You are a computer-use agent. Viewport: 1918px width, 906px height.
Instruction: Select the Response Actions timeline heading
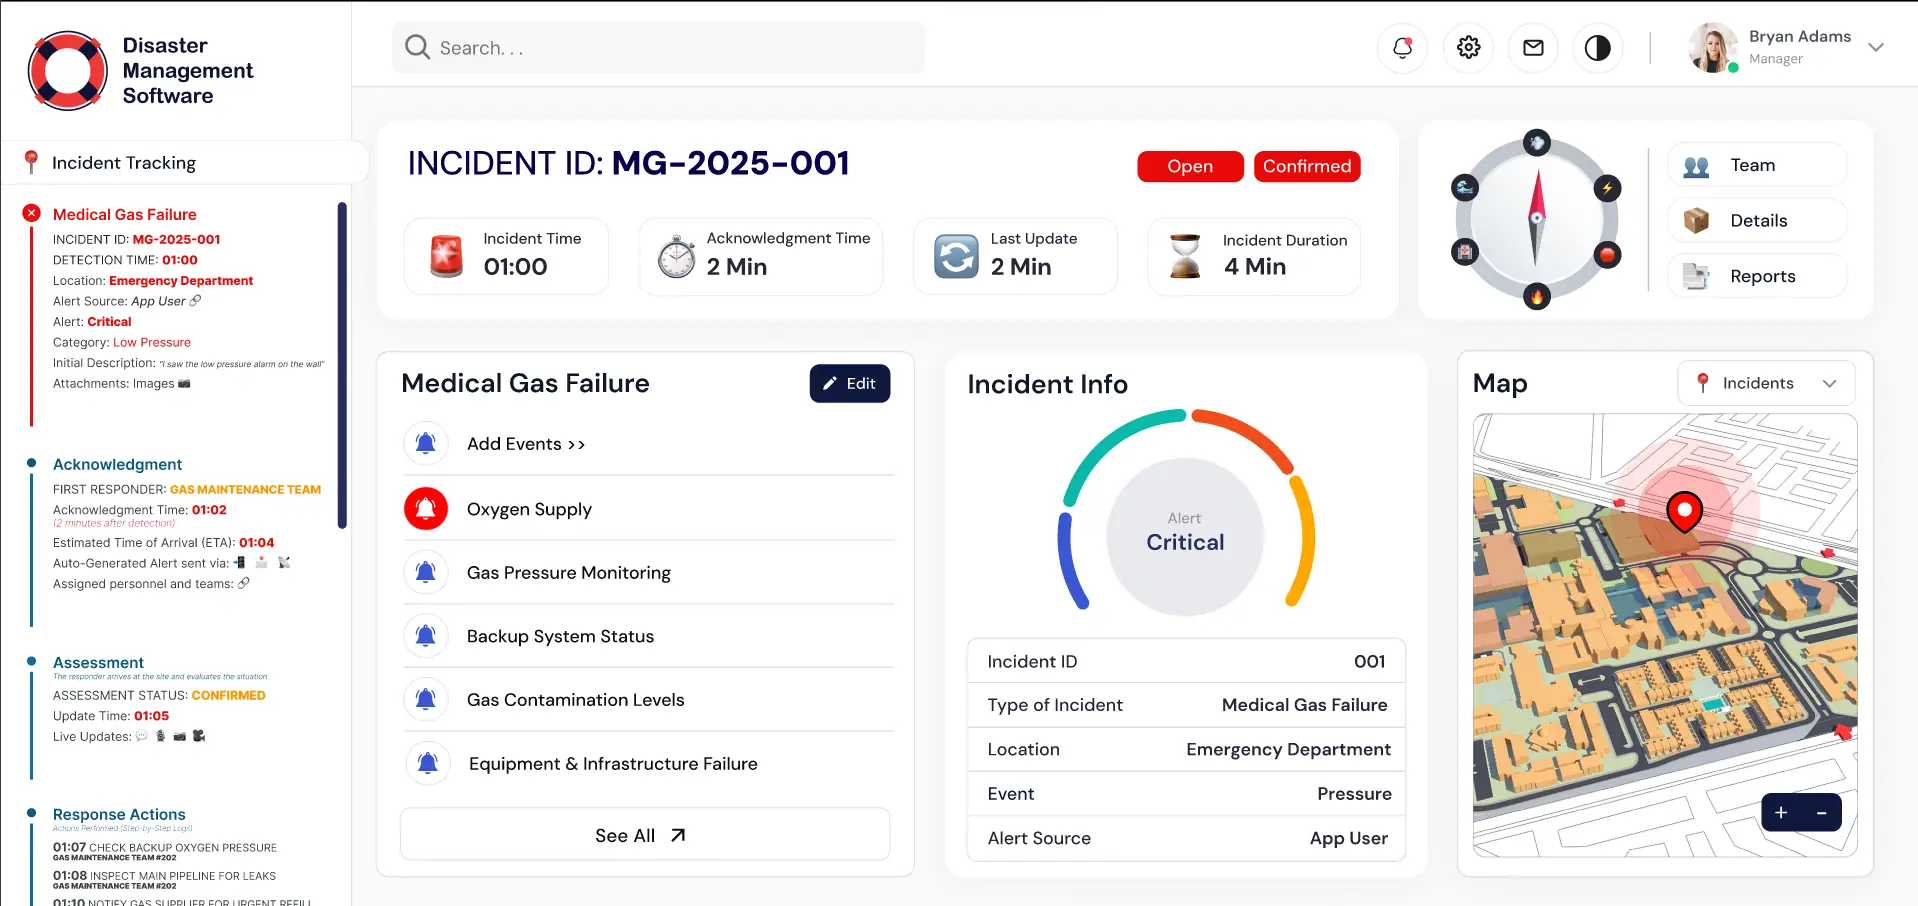(x=119, y=814)
